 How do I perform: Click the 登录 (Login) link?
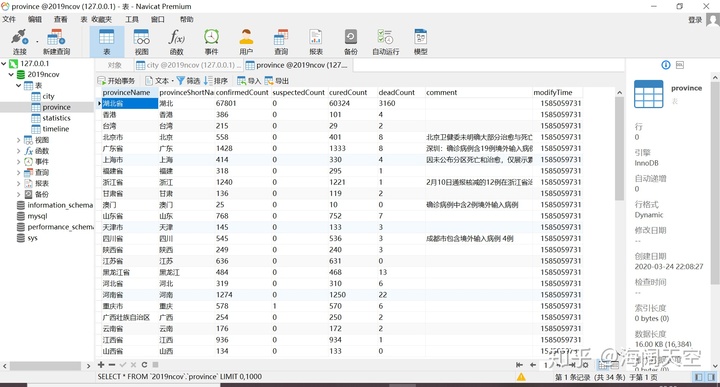pyautogui.click(x=695, y=20)
